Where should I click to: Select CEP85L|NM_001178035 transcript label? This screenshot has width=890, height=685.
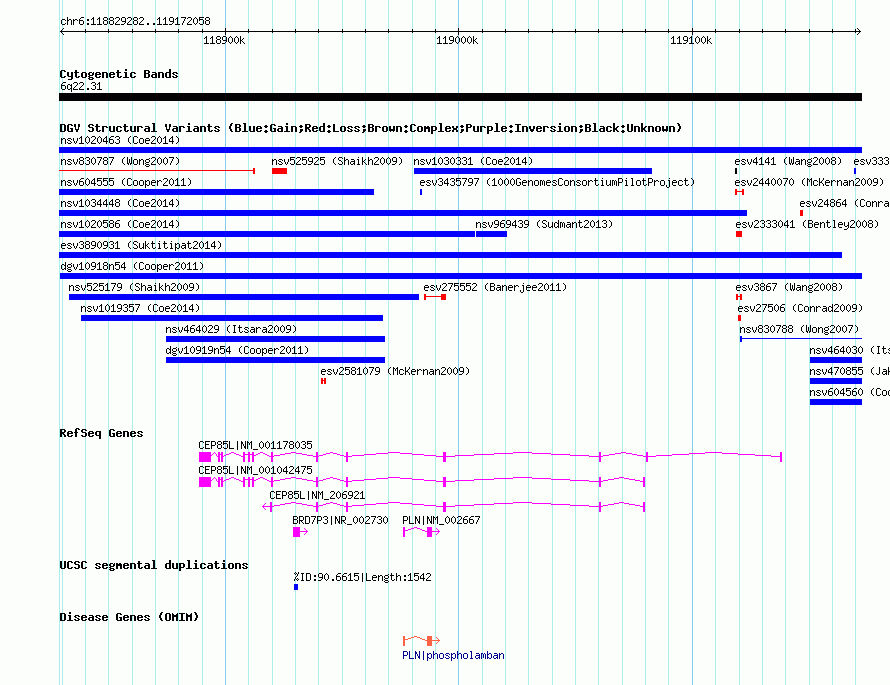point(255,446)
